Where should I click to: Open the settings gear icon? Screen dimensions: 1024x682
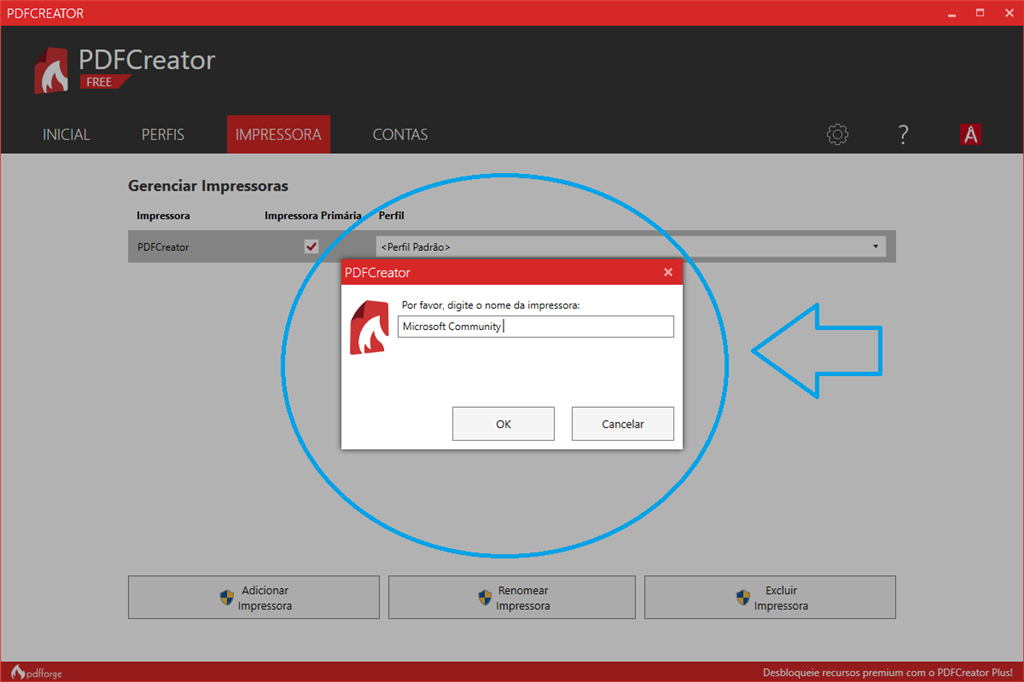pos(837,135)
